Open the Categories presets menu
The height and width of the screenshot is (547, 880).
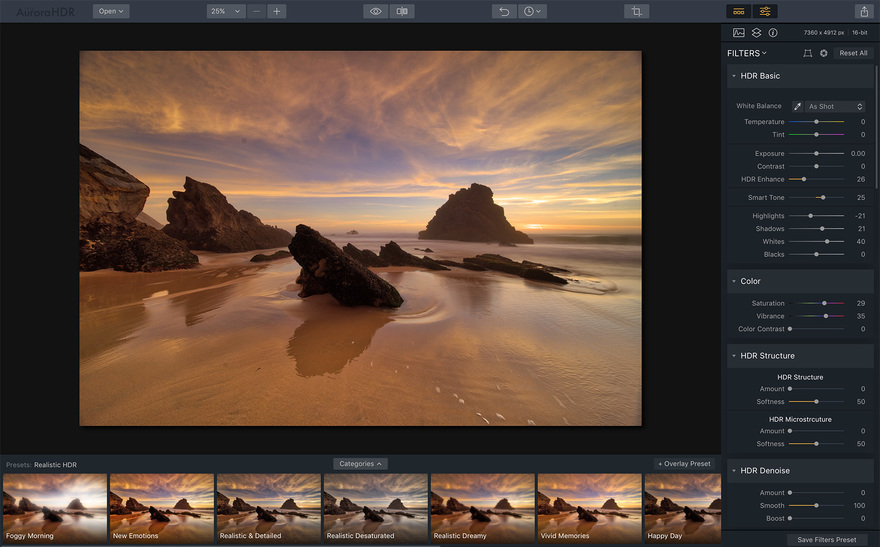tap(360, 464)
